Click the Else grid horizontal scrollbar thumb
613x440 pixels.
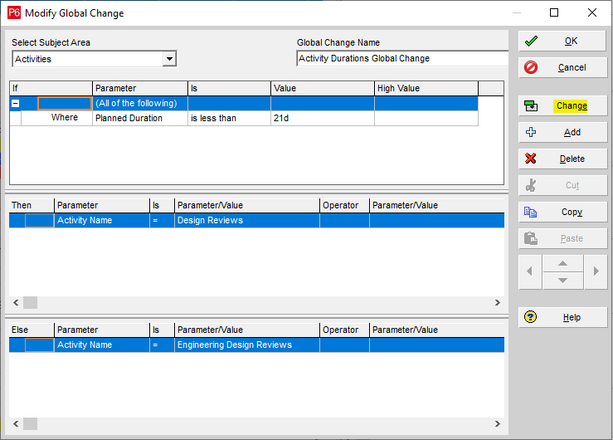pyautogui.click(x=30, y=424)
